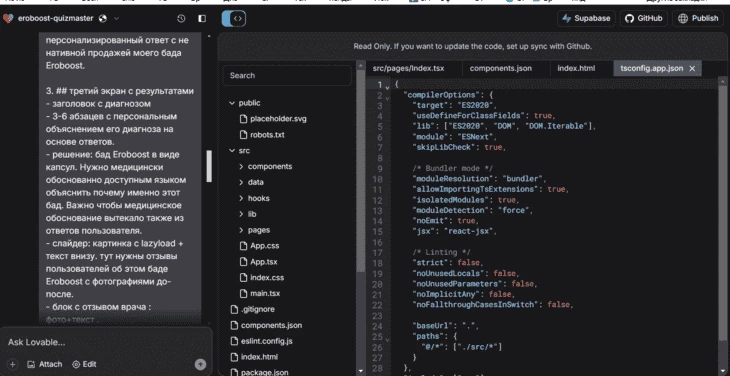
Task: Expand the hooks folder
Action: coord(241,198)
